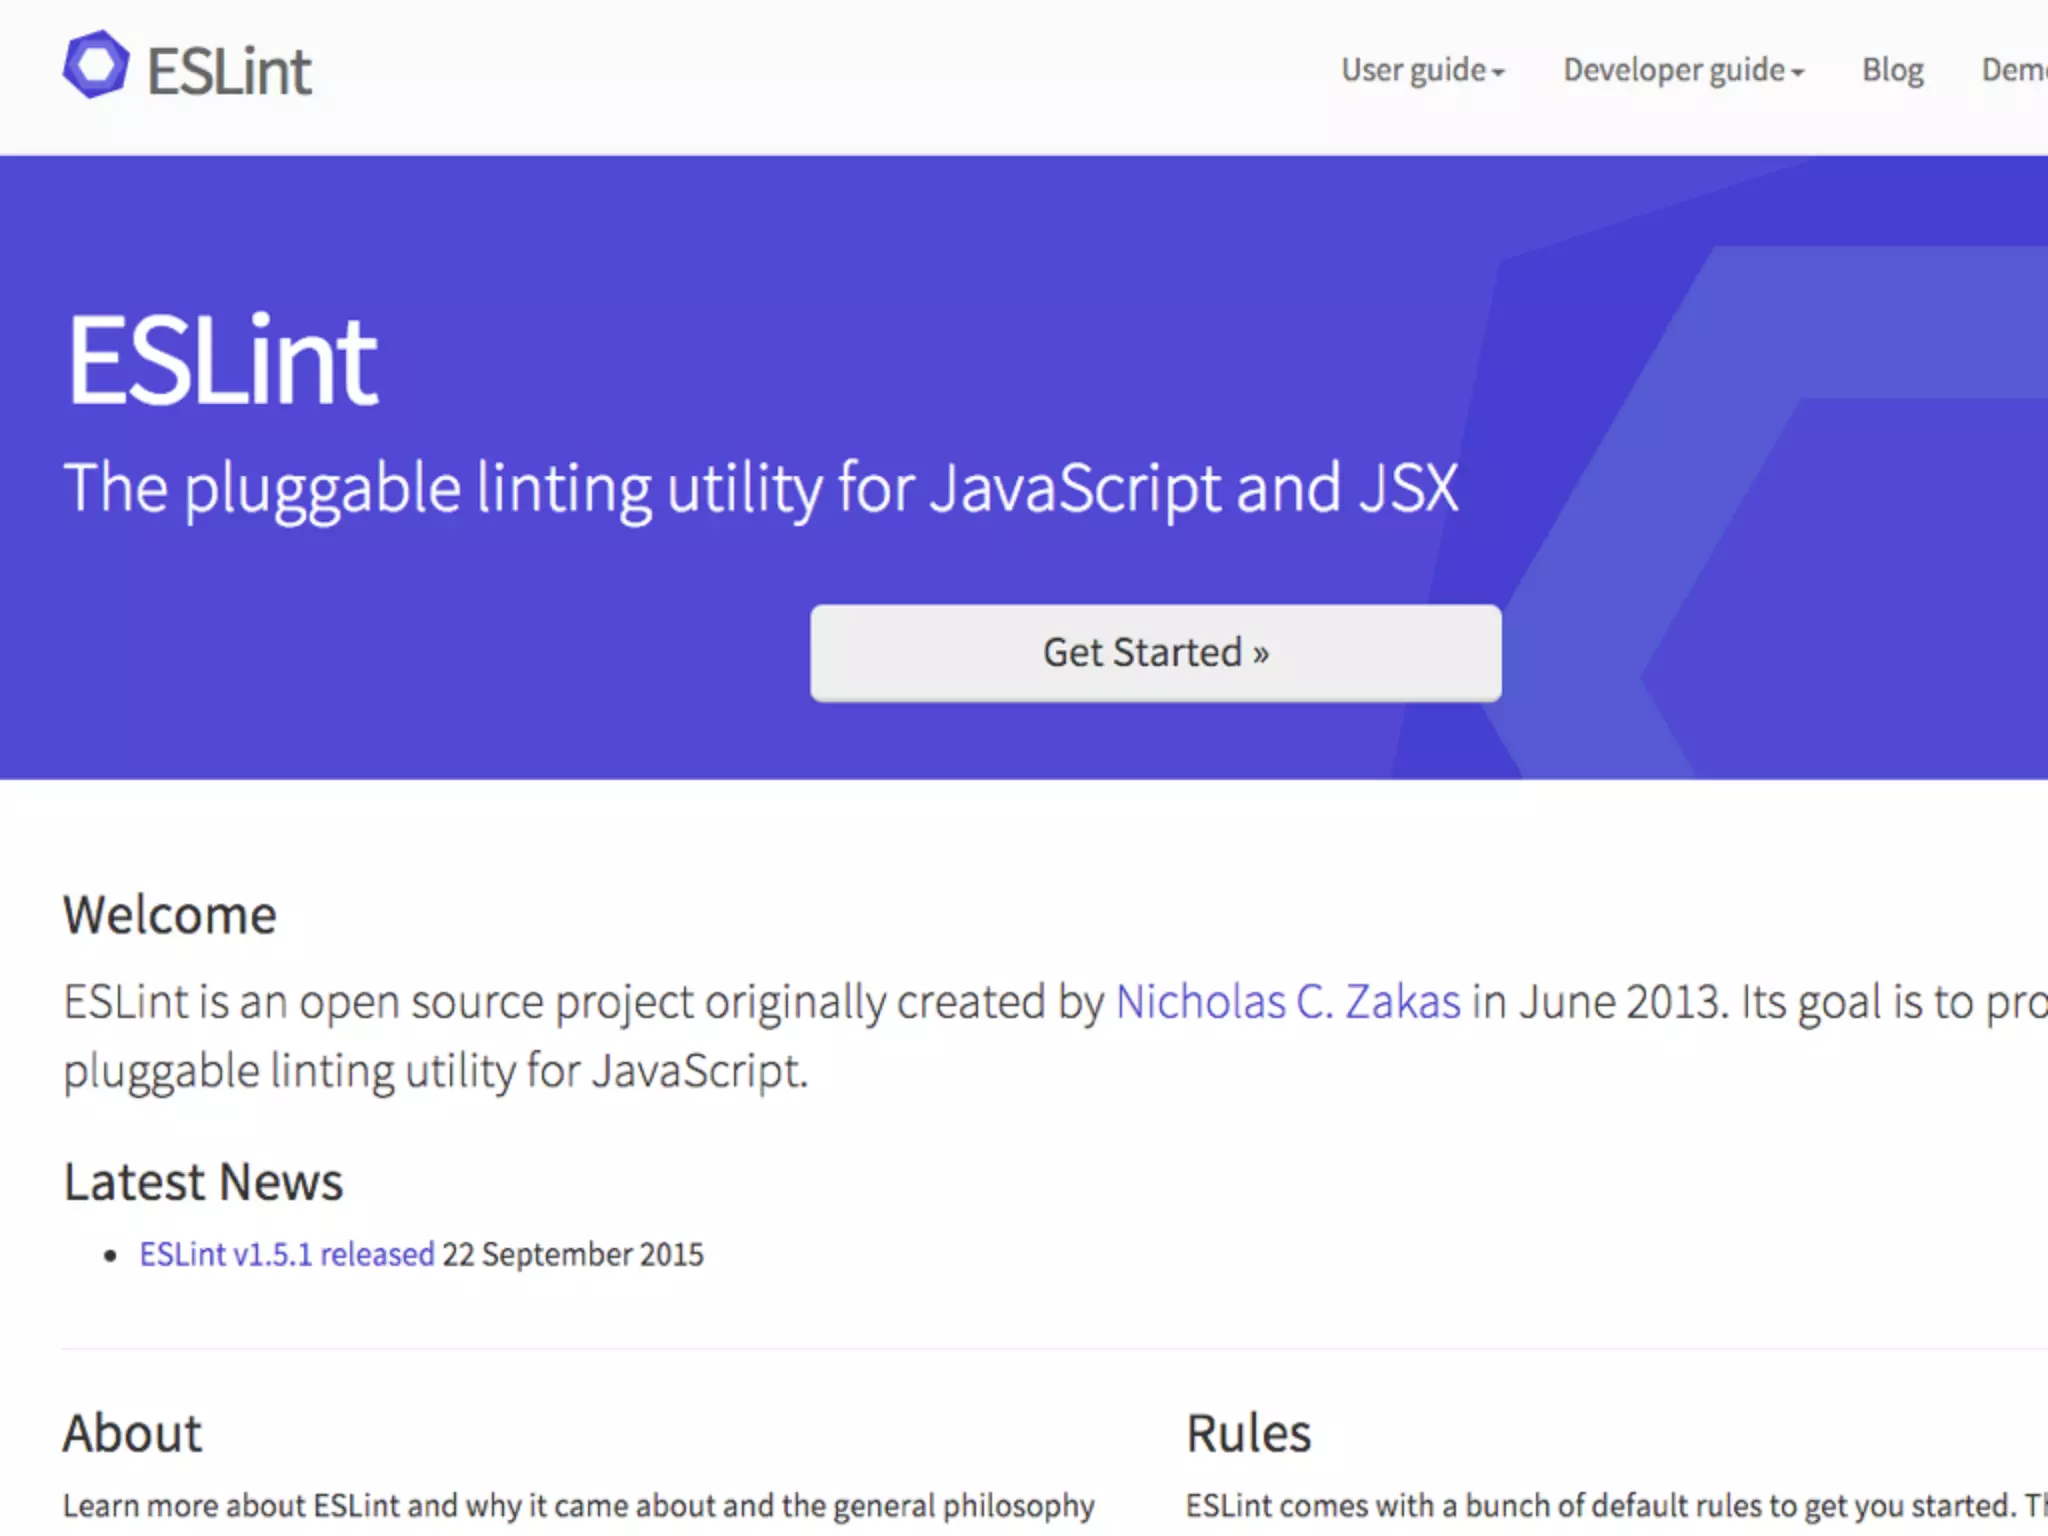Click the large white ESLint hero heading
Screen dimensions: 2048x1536
222,360
